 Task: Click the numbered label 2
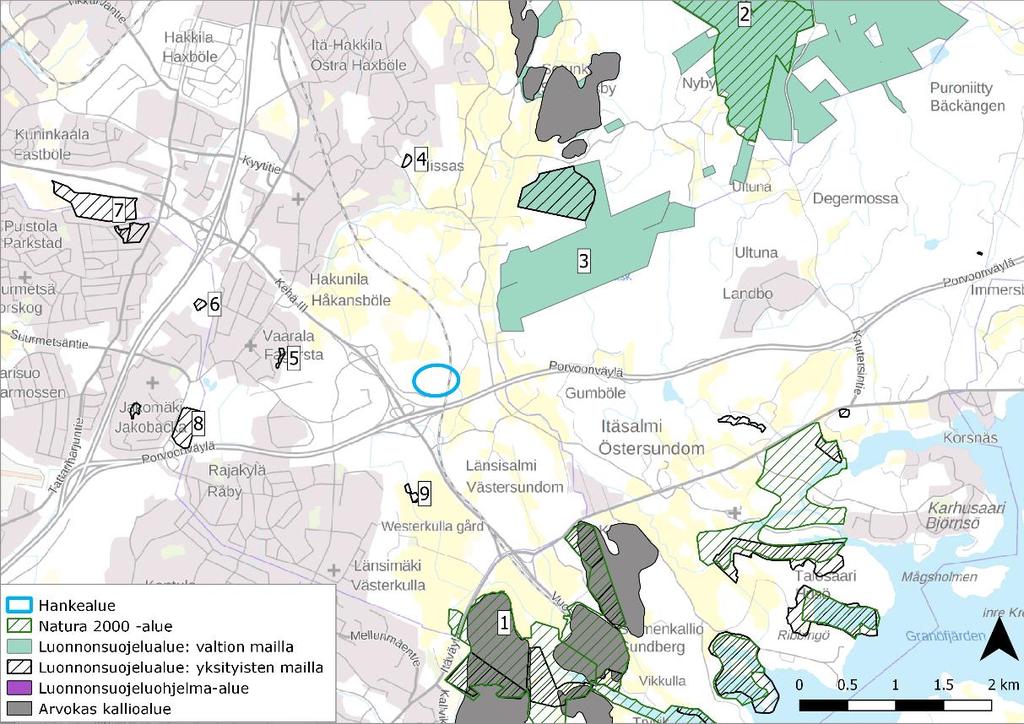point(744,14)
